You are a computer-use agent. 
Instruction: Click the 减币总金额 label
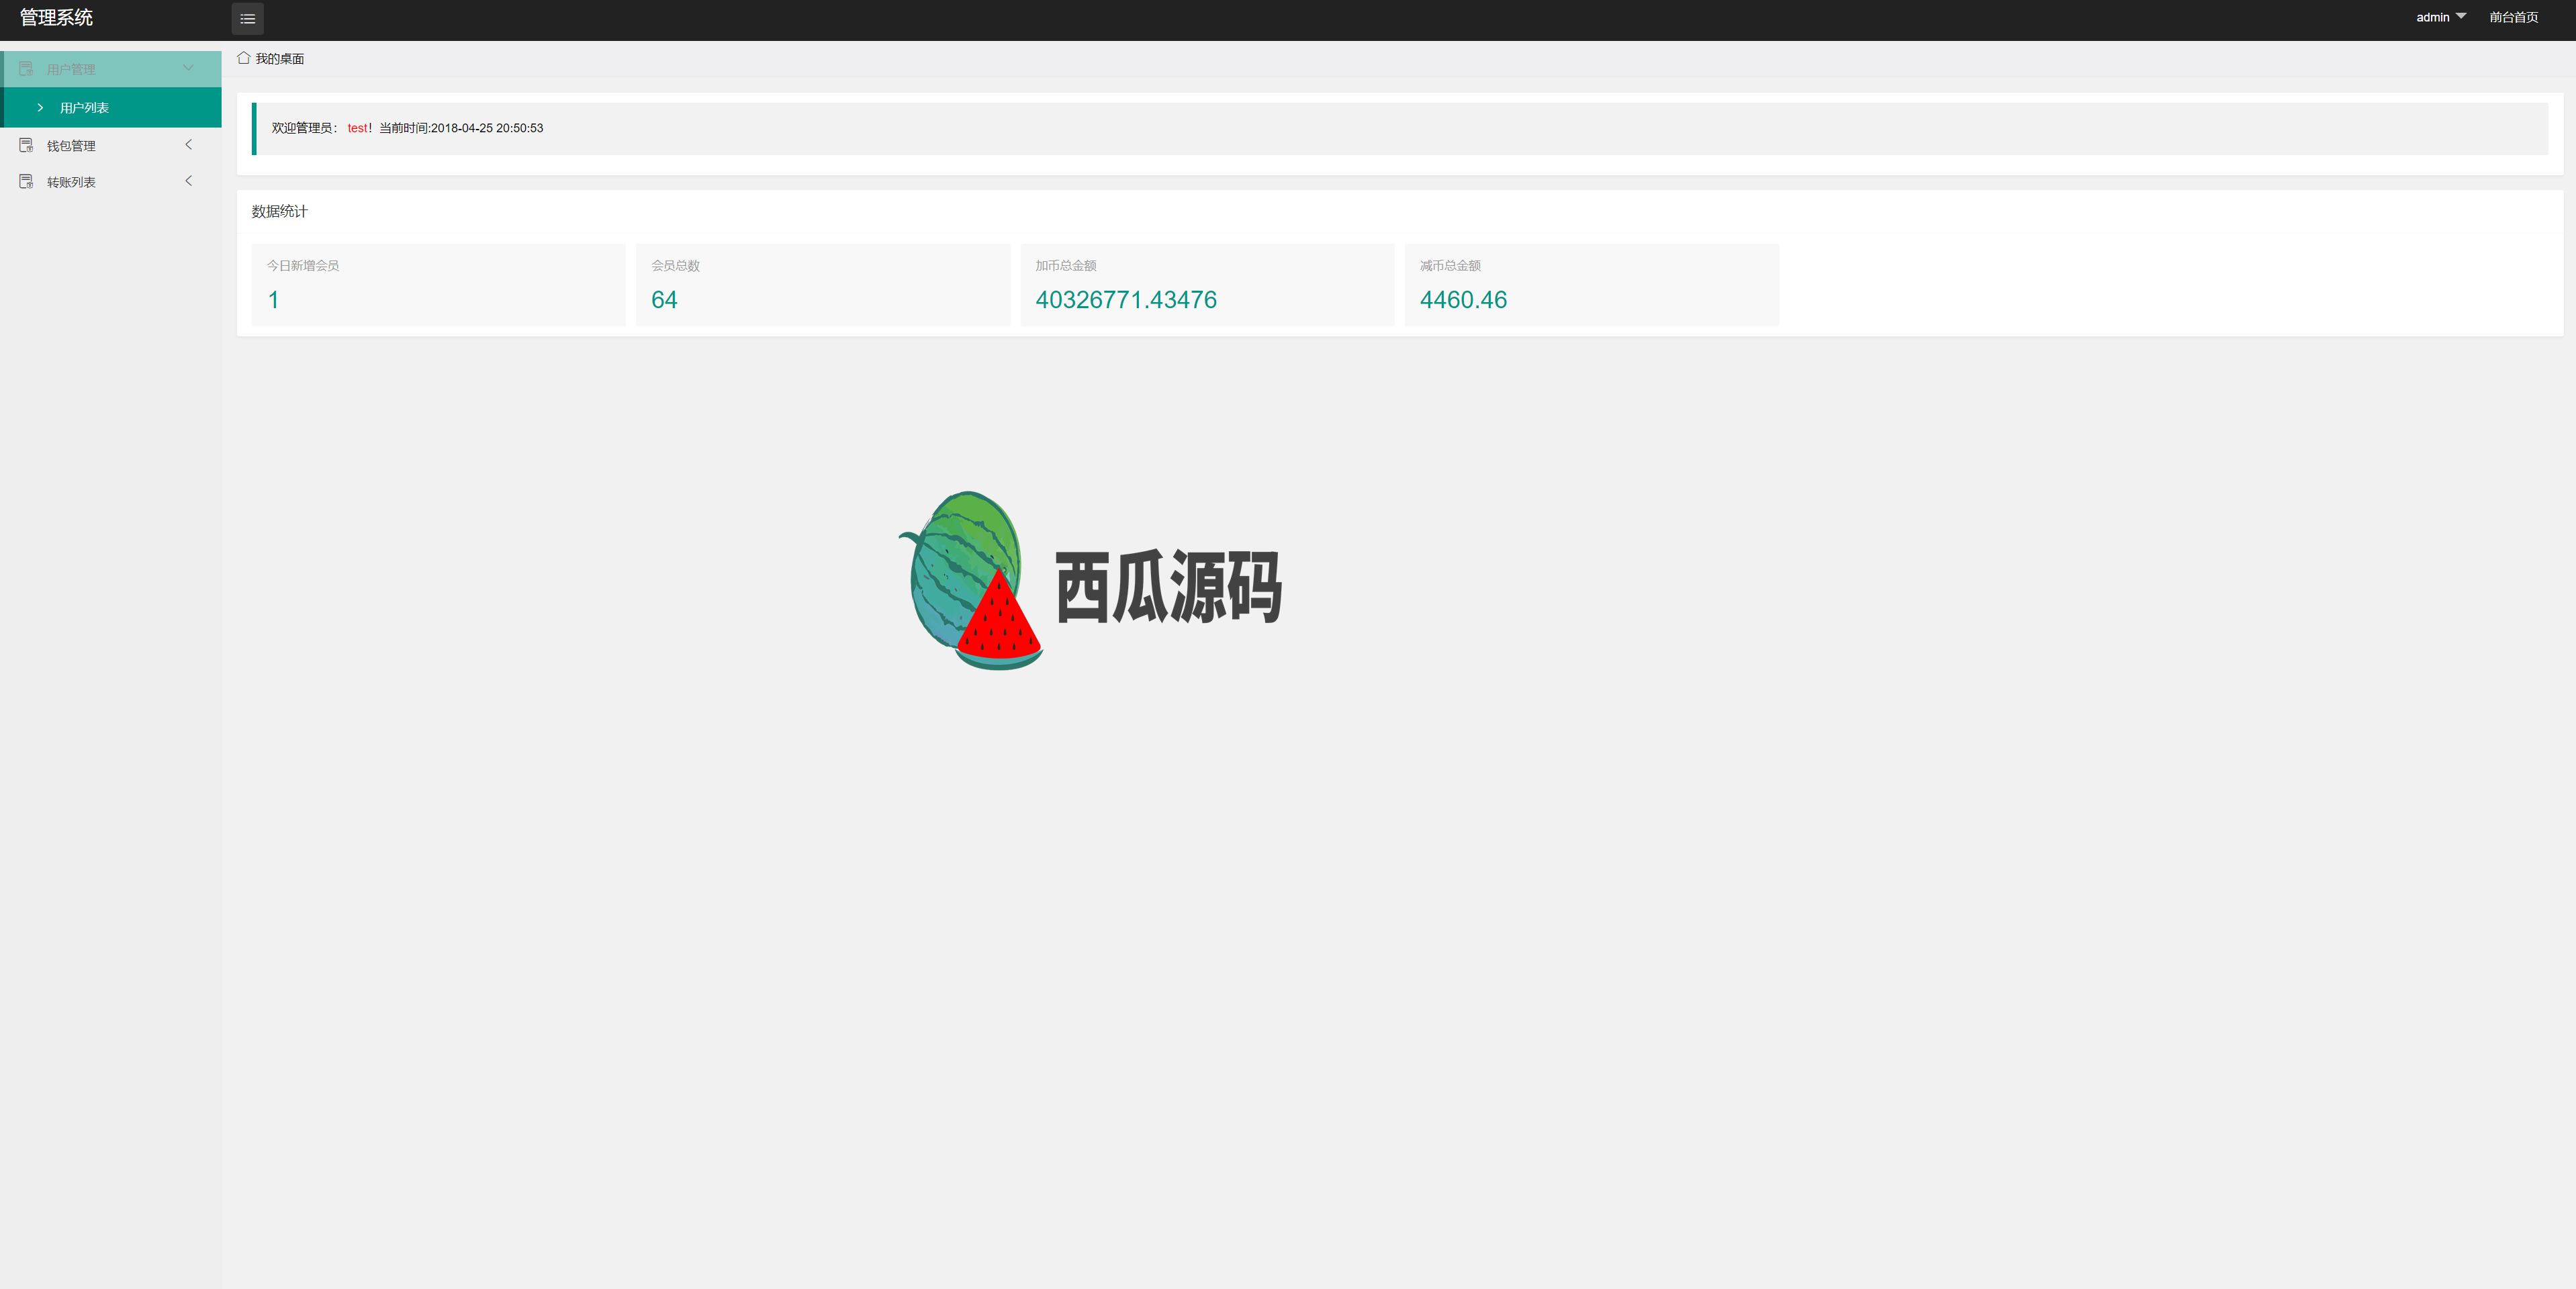[1450, 265]
